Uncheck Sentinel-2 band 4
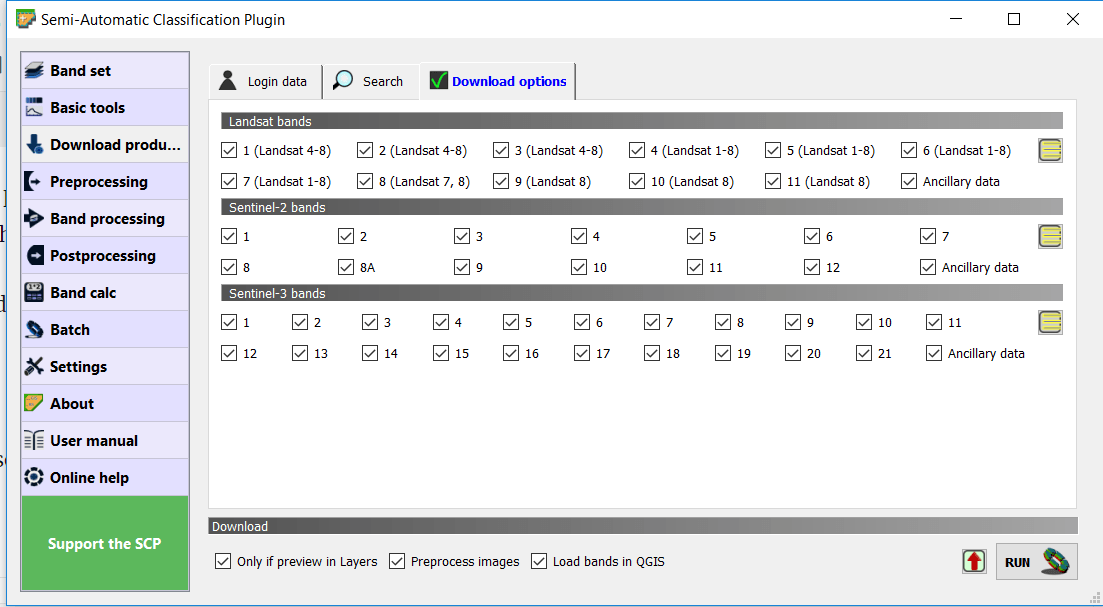Image resolution: width=1103 pixels, height=607 pixels. pyautogui.click(x=579, y=236)
